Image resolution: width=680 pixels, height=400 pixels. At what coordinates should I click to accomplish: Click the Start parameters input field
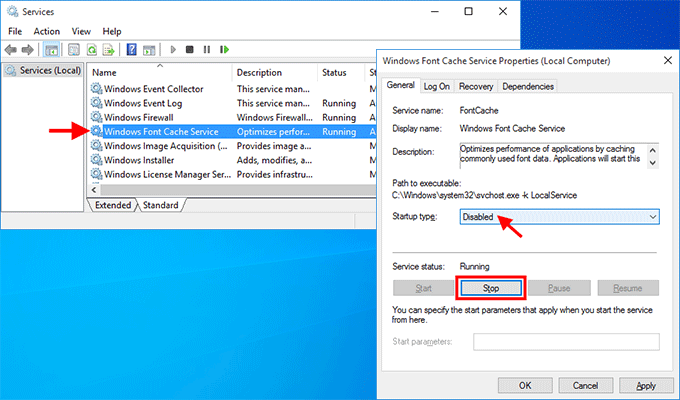566,342
